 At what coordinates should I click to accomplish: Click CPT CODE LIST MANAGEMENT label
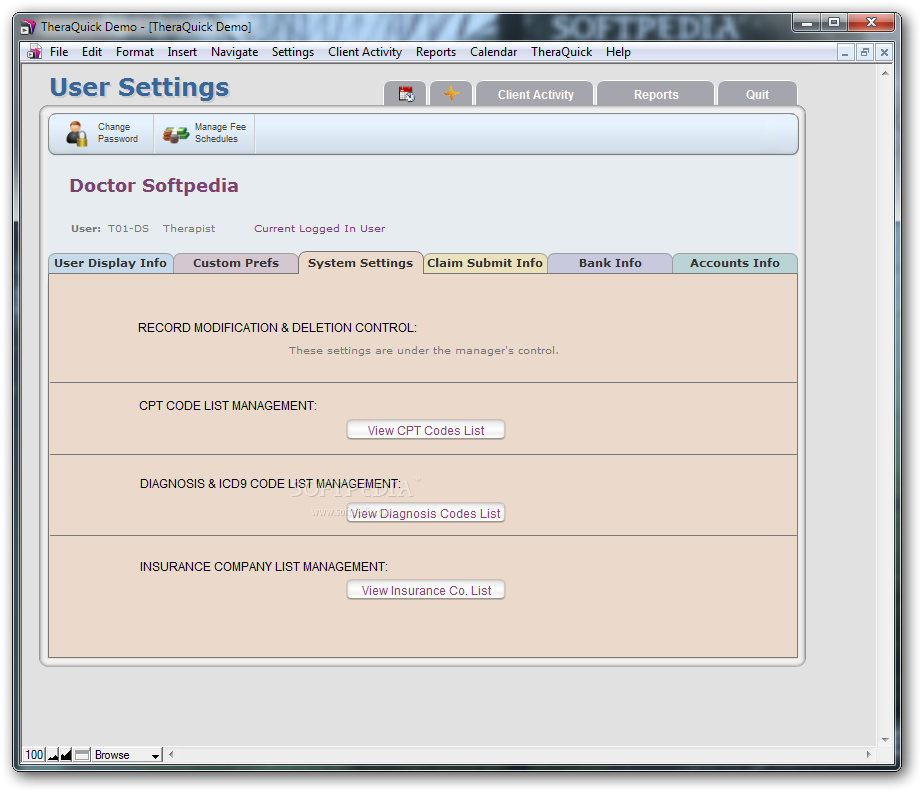click(x=228, y=406)
